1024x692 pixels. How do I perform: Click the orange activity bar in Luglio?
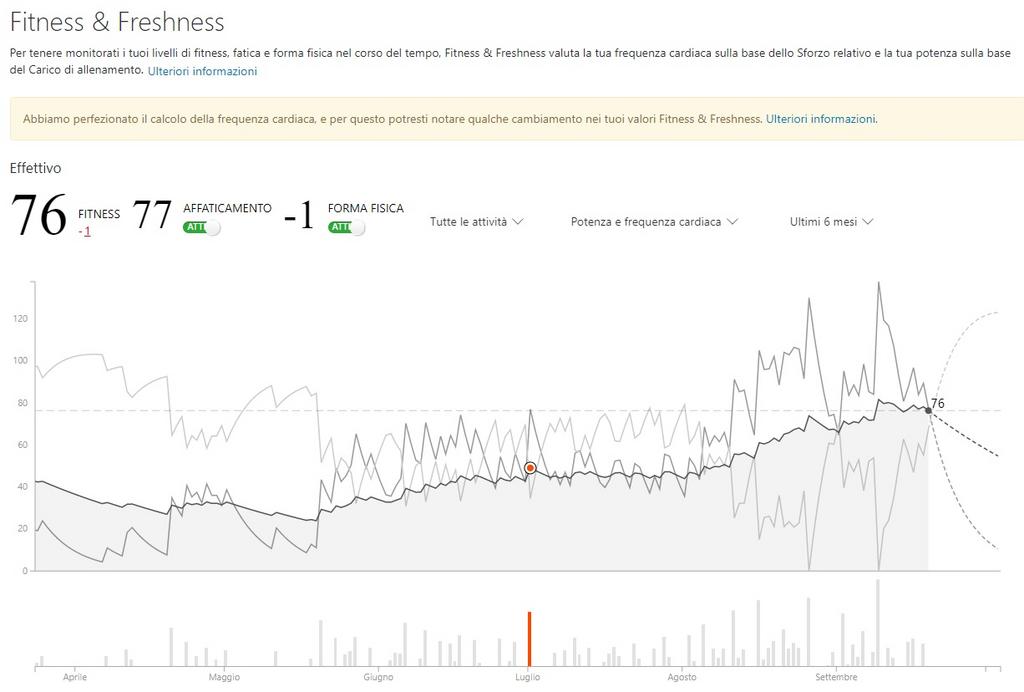click(x=530, y=638)
